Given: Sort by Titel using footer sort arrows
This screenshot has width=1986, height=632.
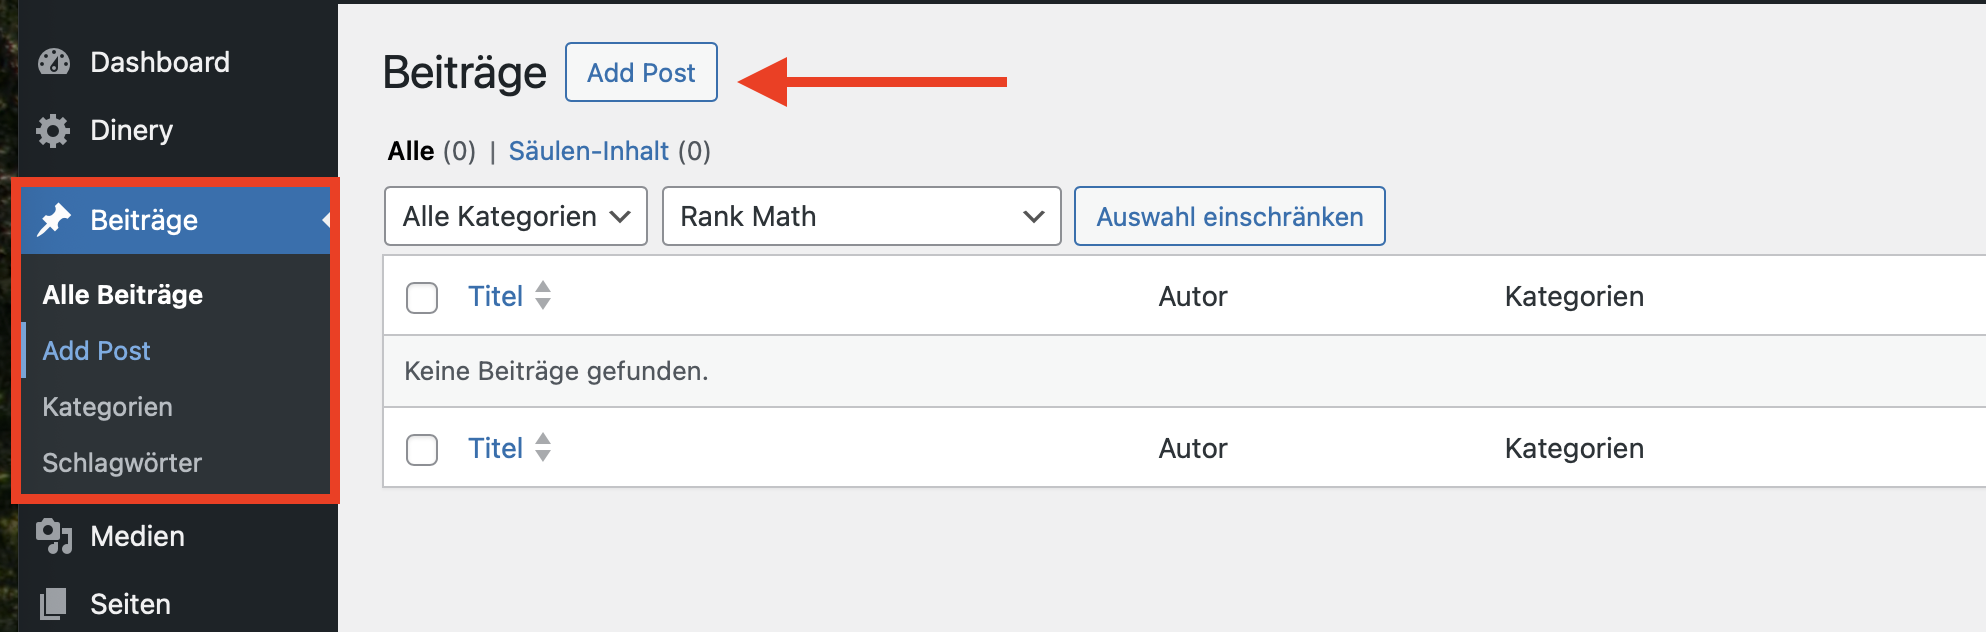Looking at the screenshot, I should [543, 447].
